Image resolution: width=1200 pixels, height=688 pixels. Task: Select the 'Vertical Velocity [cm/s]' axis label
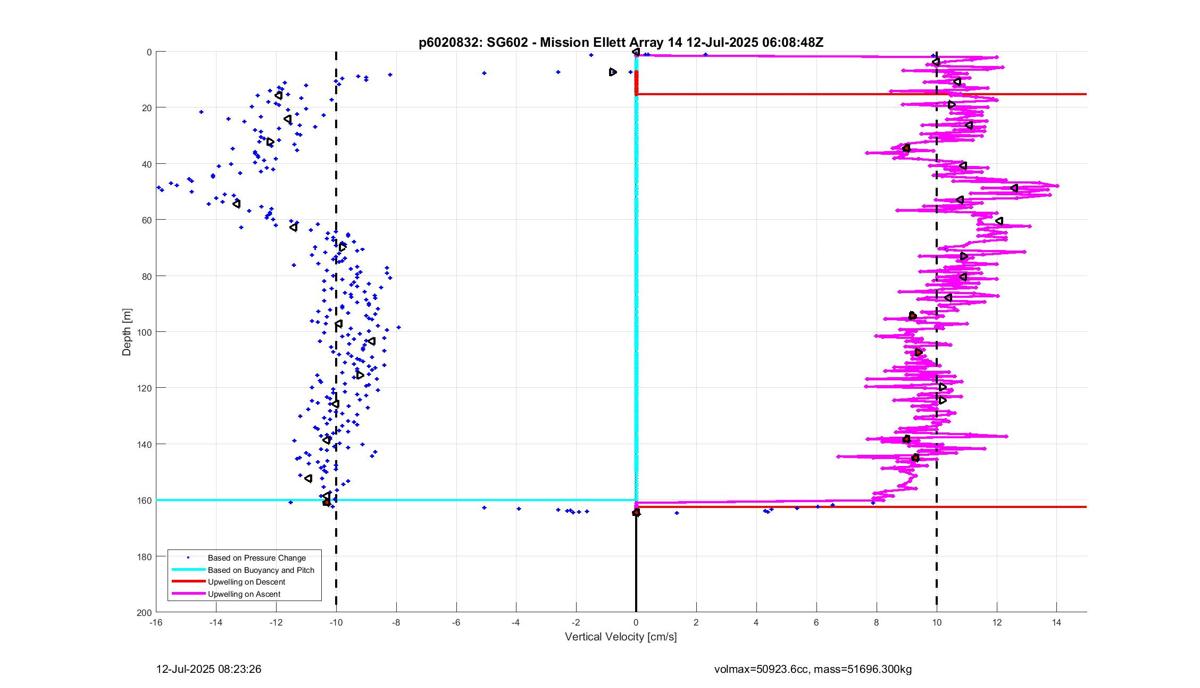coord(621,637)
